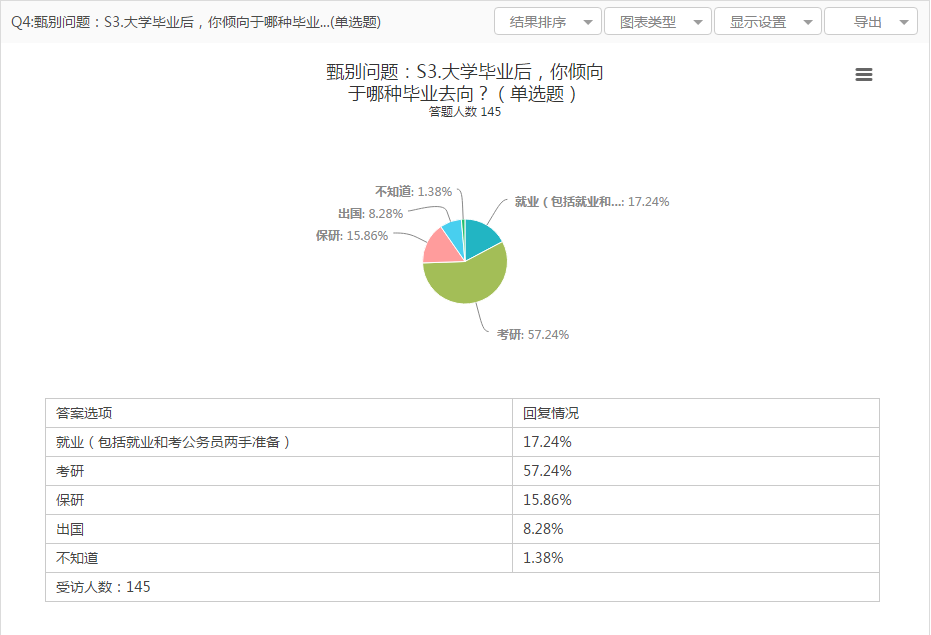The image size is (931, 635).
Task: Click the Q4 question title in header bar
Action: (194, 22)
